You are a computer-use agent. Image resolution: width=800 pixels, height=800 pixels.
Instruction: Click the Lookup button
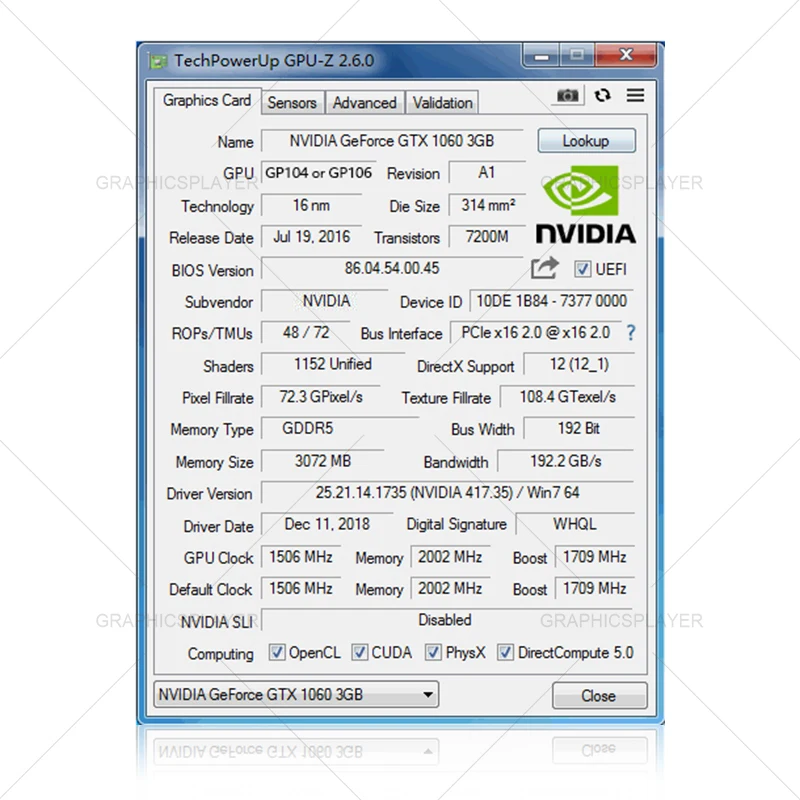click(586, 141)
